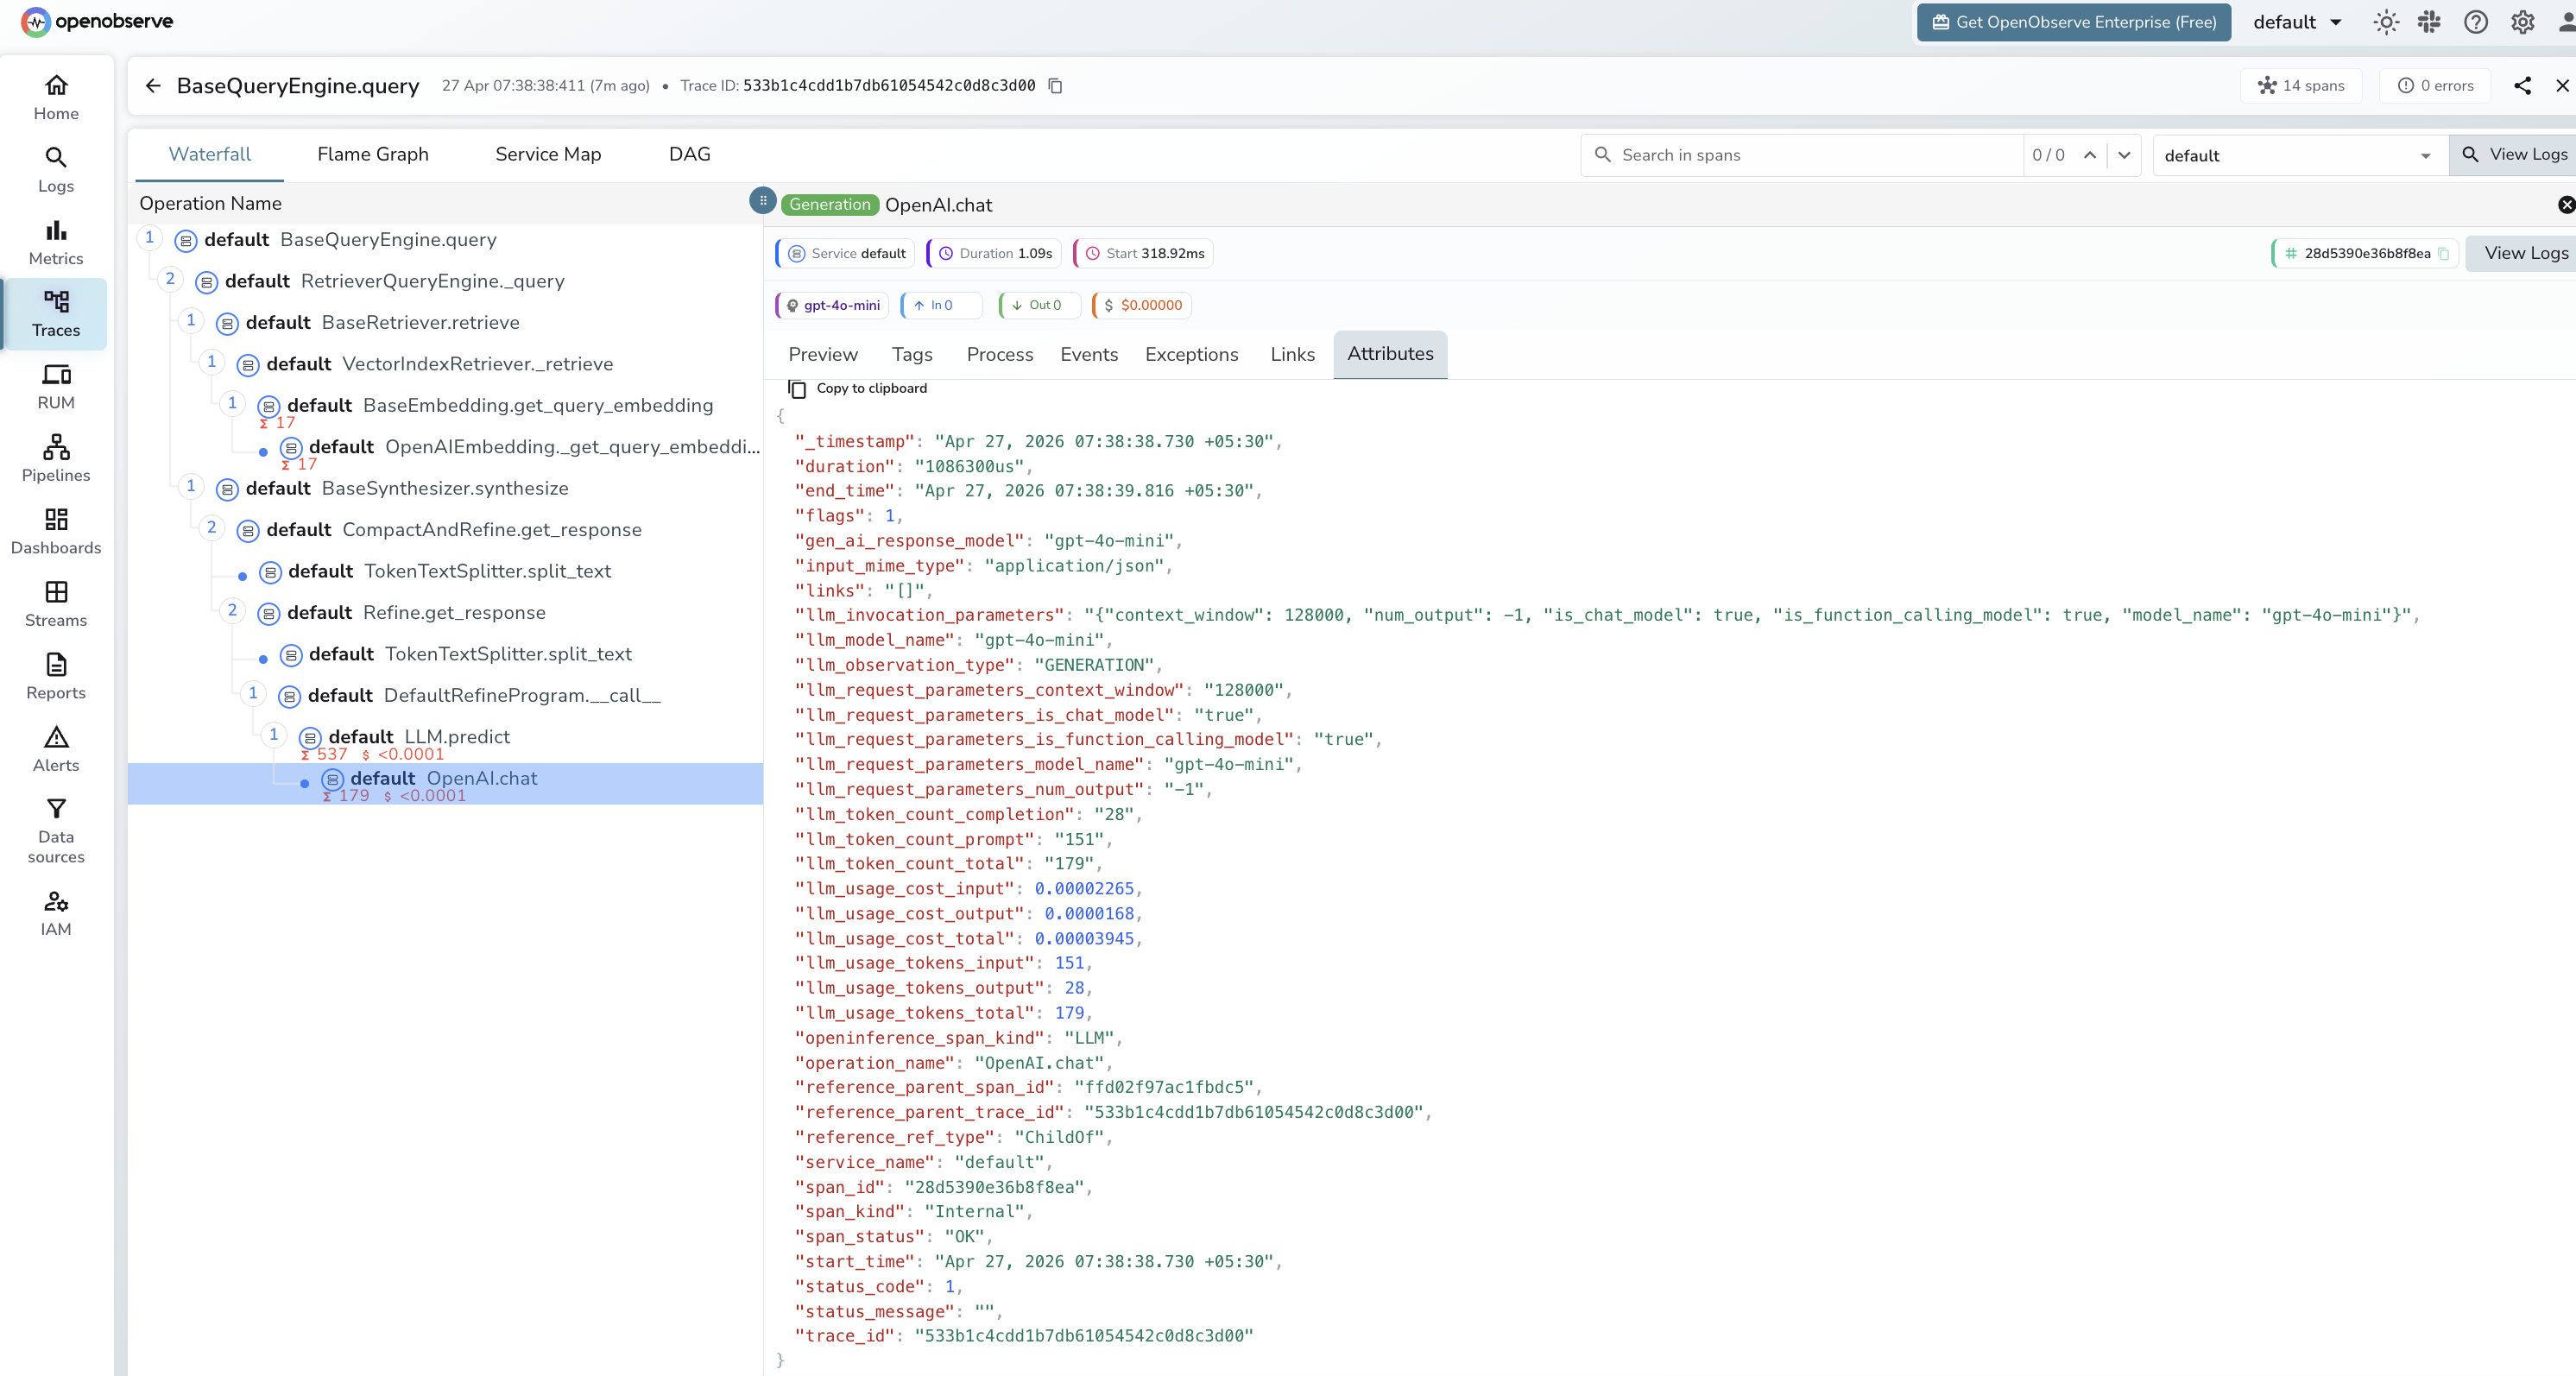The image size is (2576, 1376).
Task: Open help using the question mark icon
Action: tap(2476, 21)
